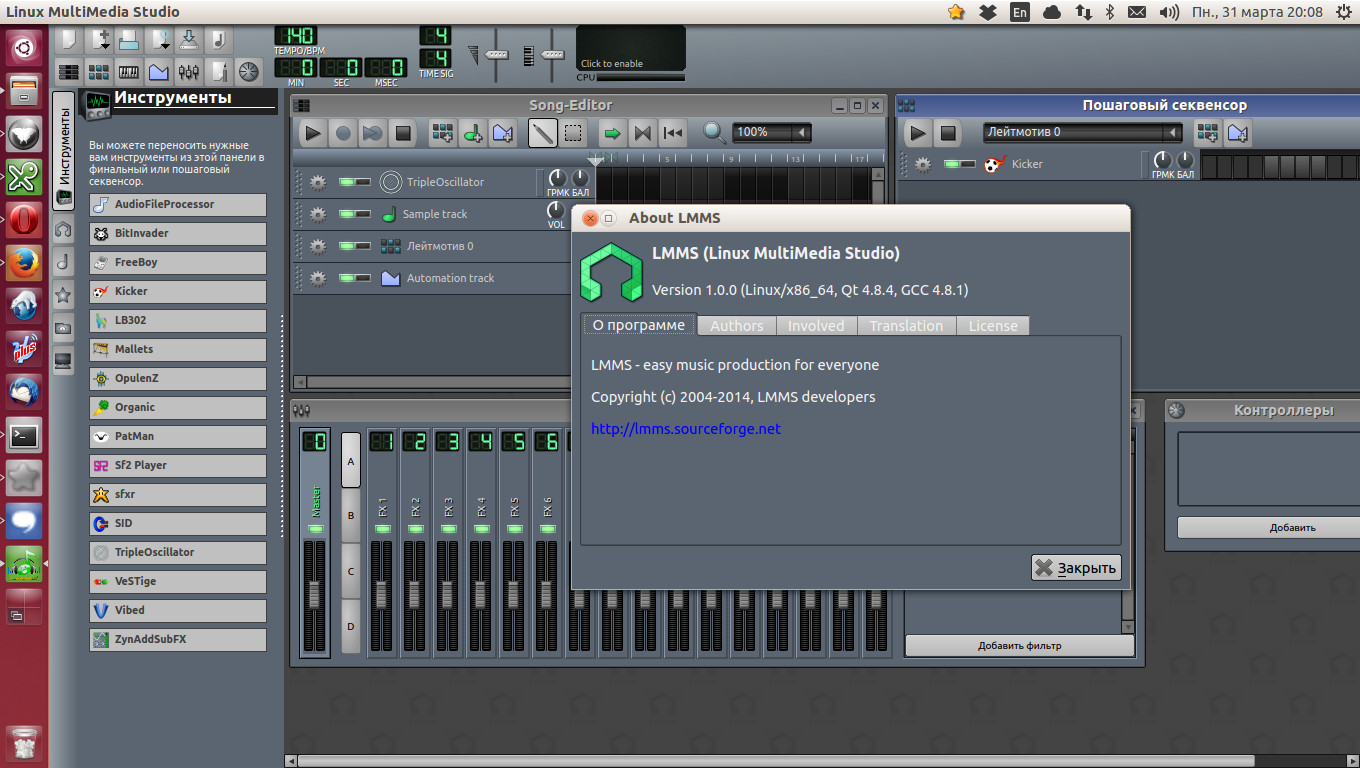The image size is (1360, 768).
Task: Select edit mode dashed-rectangle tool in Song-Editor
Action: pyautogui.click(x=572, y=131)
